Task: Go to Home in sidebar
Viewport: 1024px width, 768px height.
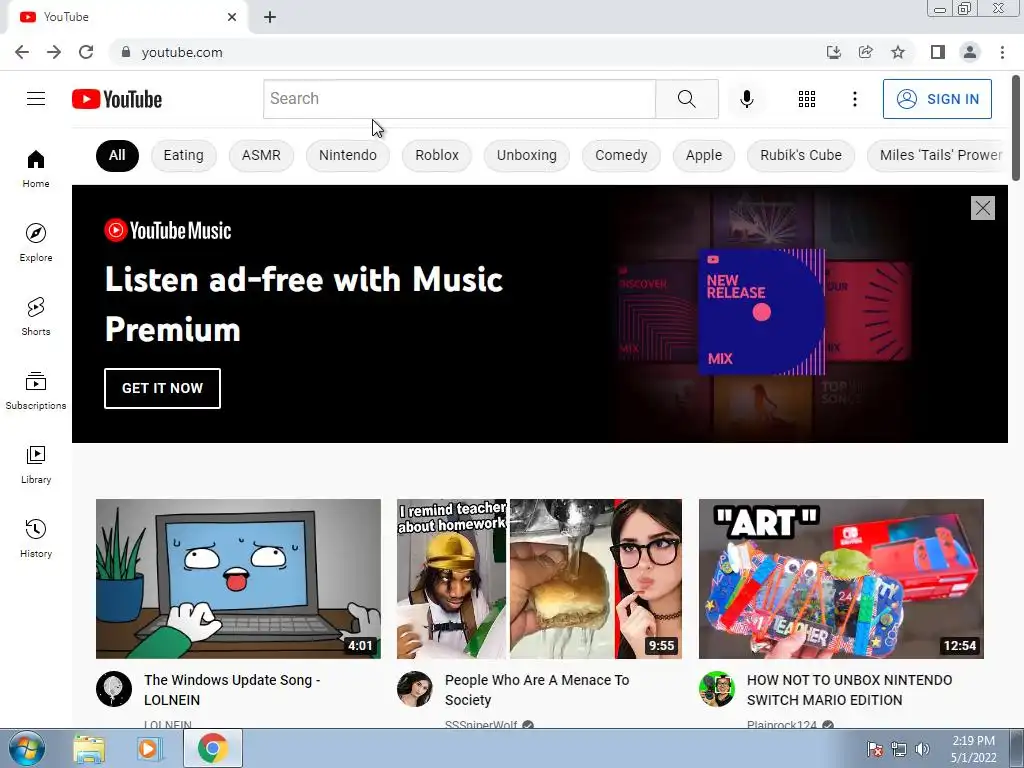Action: pyautogui.click(x=36, y=168)
